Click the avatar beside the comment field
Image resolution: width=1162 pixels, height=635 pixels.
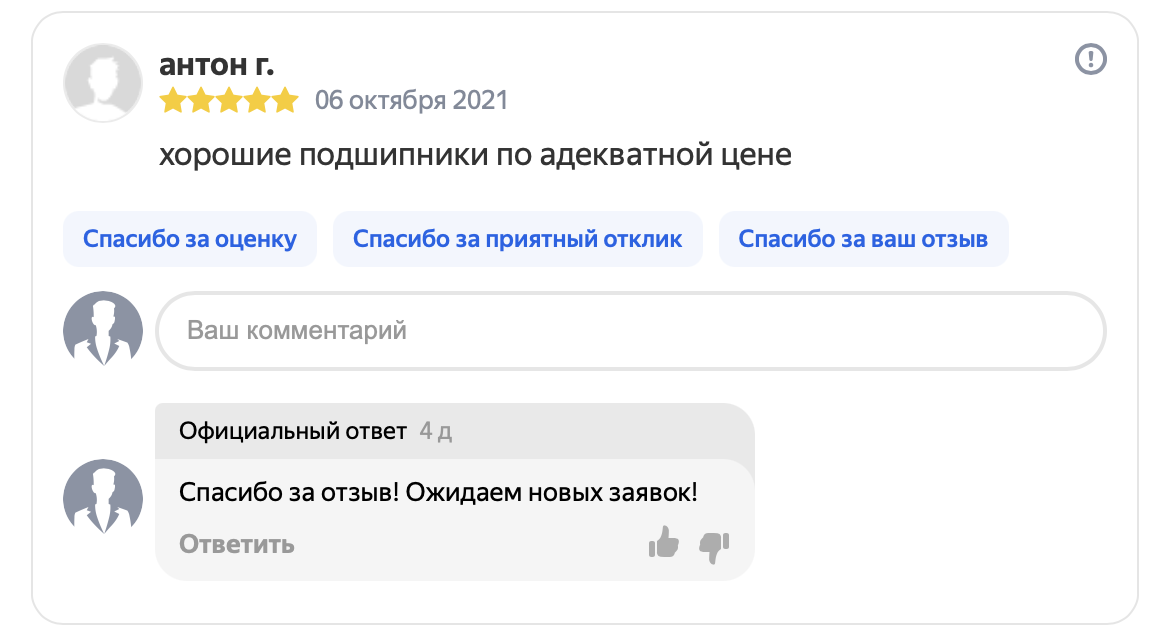click(103, 328)
